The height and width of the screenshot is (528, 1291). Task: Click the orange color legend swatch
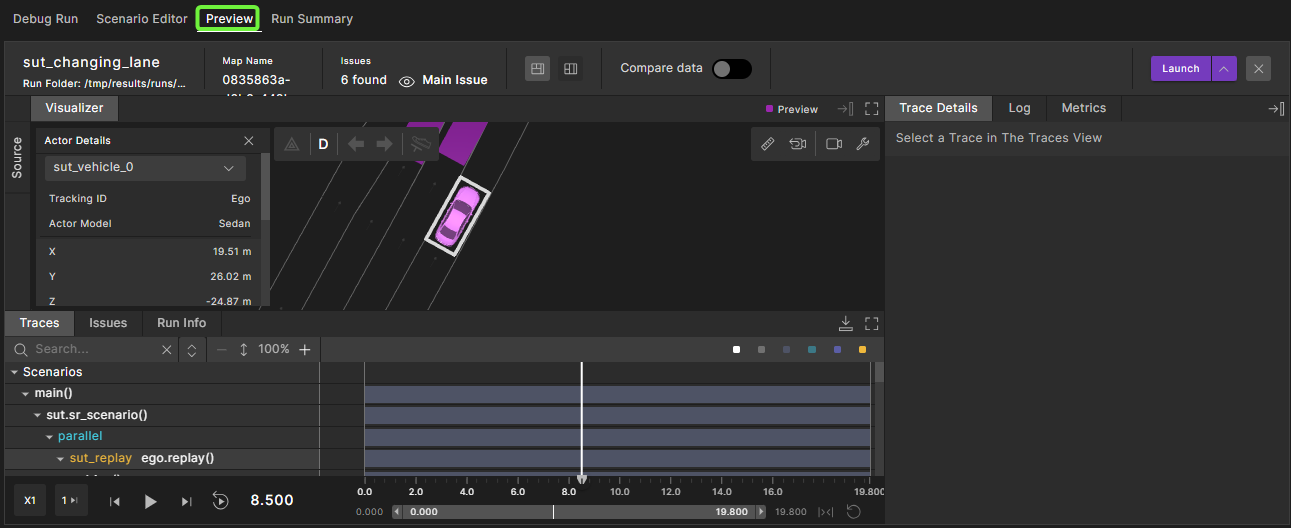(862, 350)
